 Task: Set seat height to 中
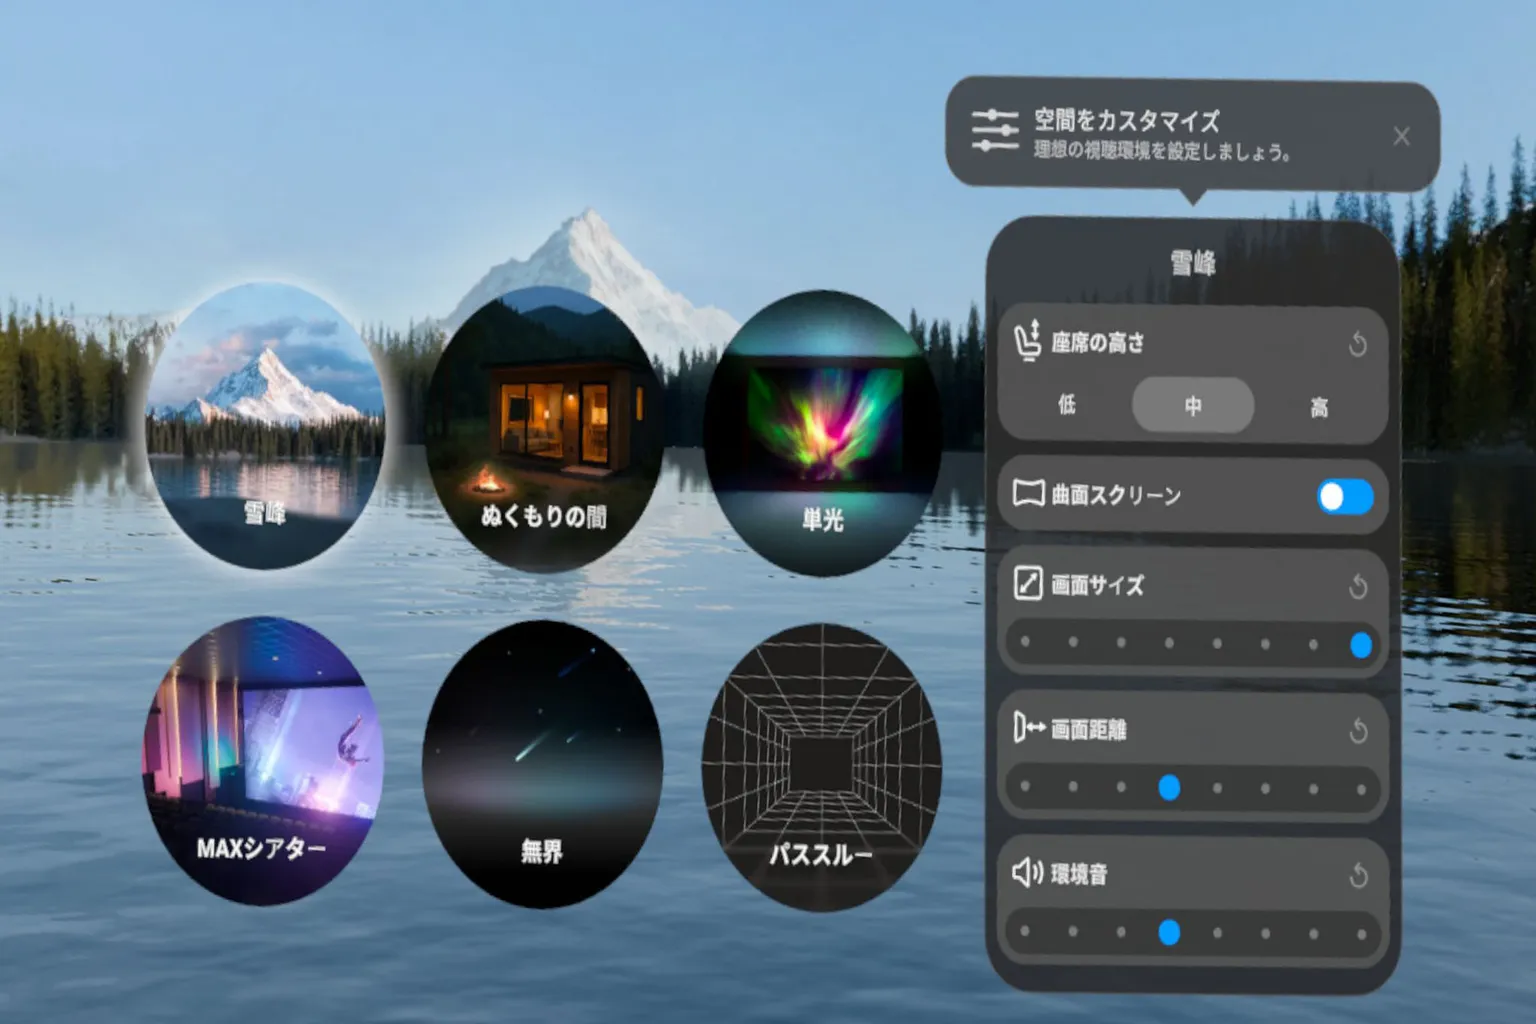[1193, 406]
